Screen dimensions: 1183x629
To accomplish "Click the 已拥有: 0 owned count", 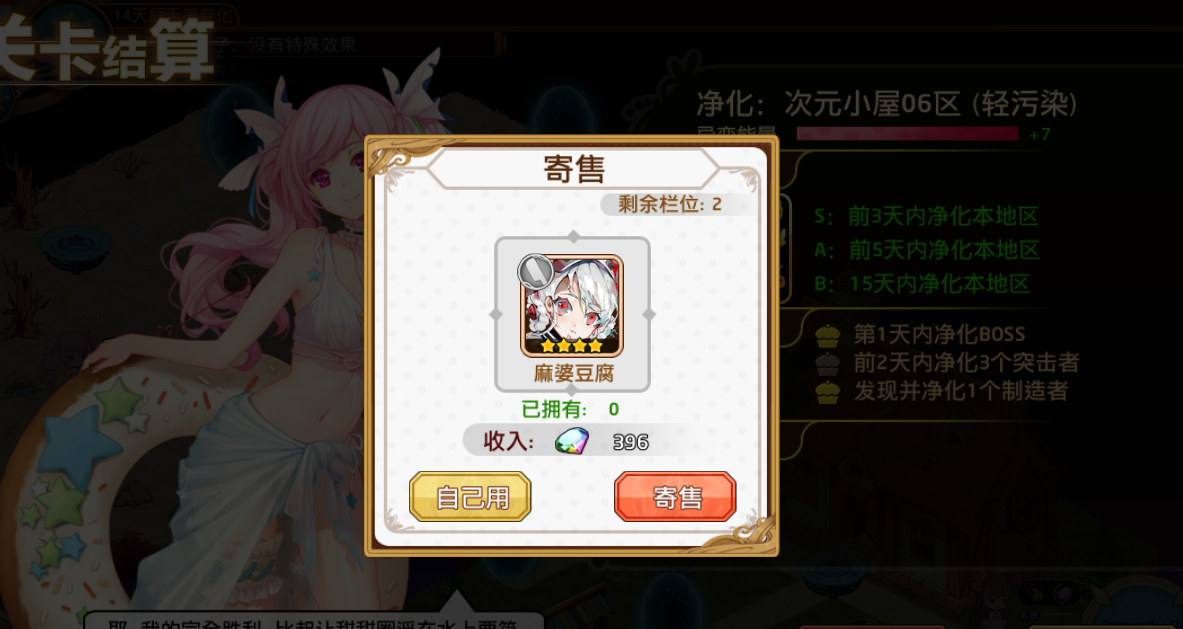I will [x=570, y=409].
